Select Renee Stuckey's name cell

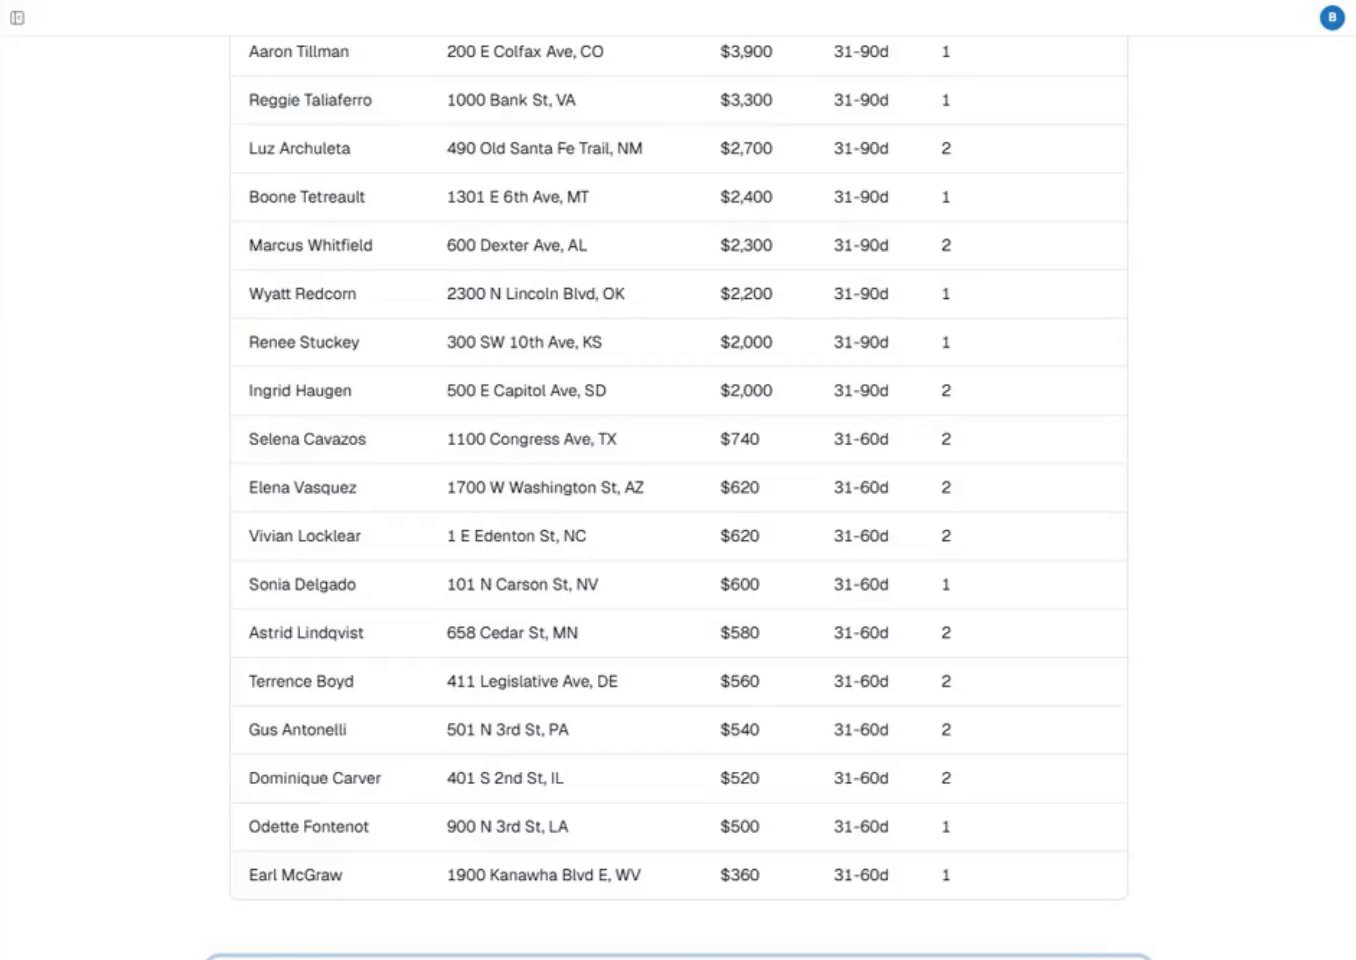tap(304, 342)
